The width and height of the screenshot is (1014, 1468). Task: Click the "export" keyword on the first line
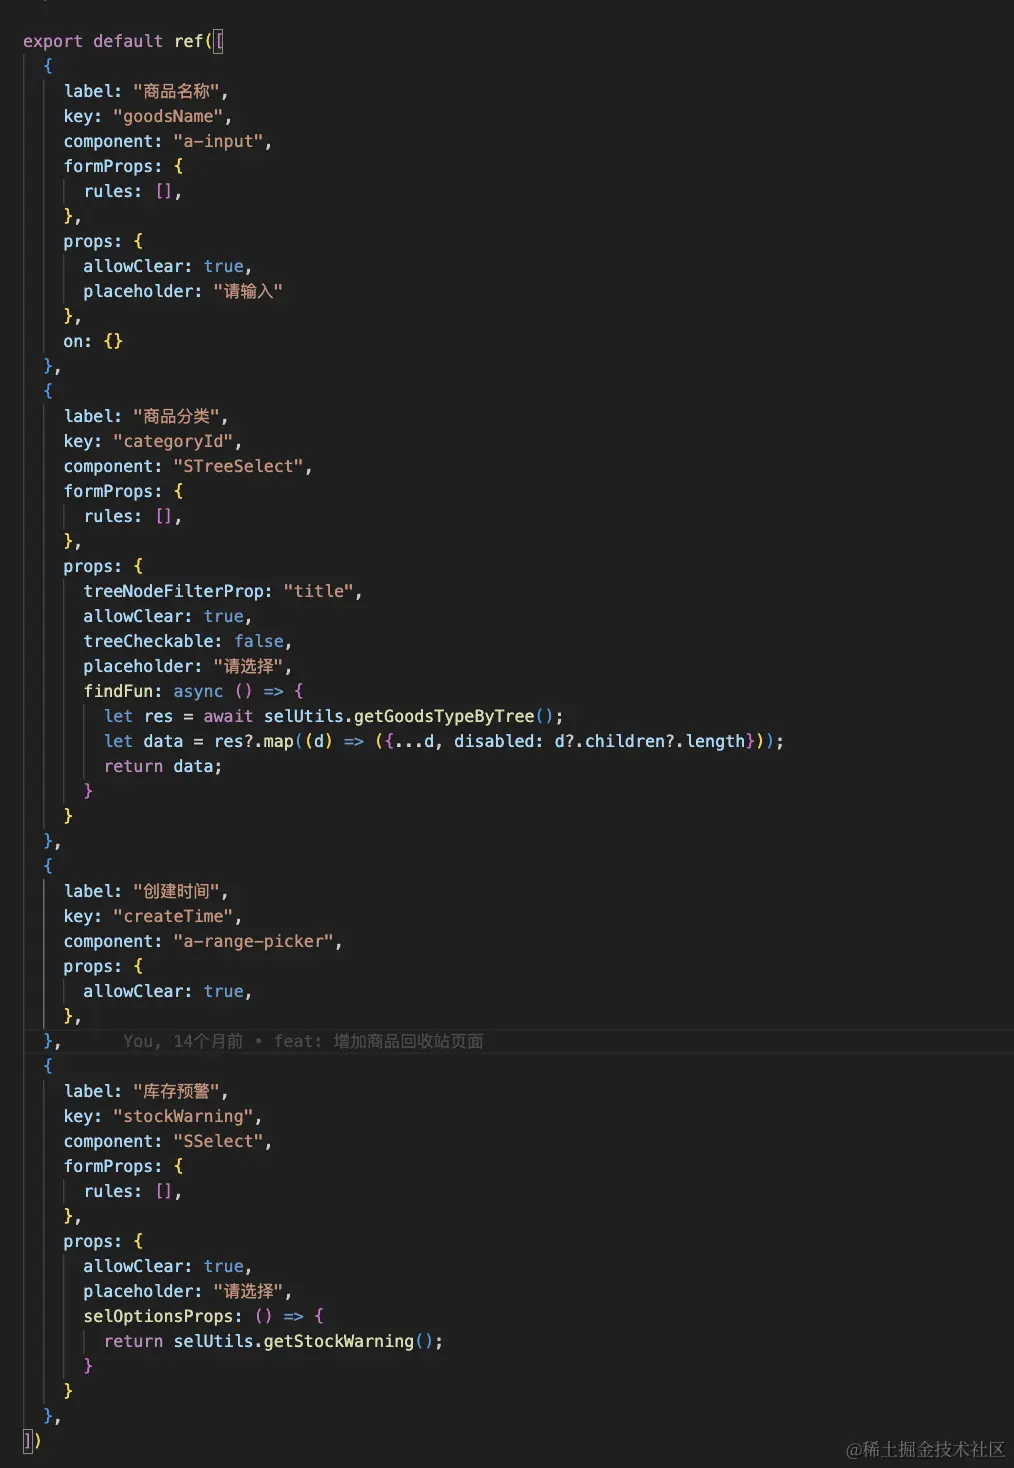click(x=53, y=41)
